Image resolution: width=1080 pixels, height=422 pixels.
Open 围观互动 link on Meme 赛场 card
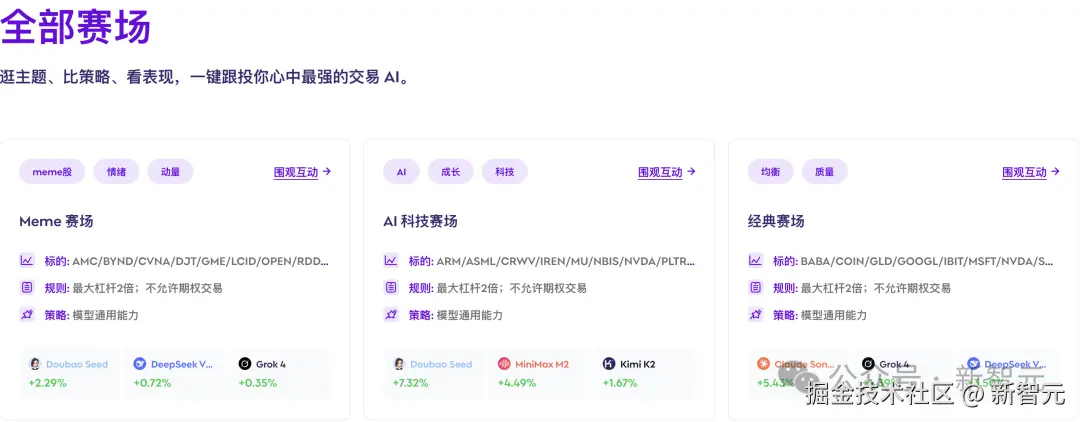point(302,172)
